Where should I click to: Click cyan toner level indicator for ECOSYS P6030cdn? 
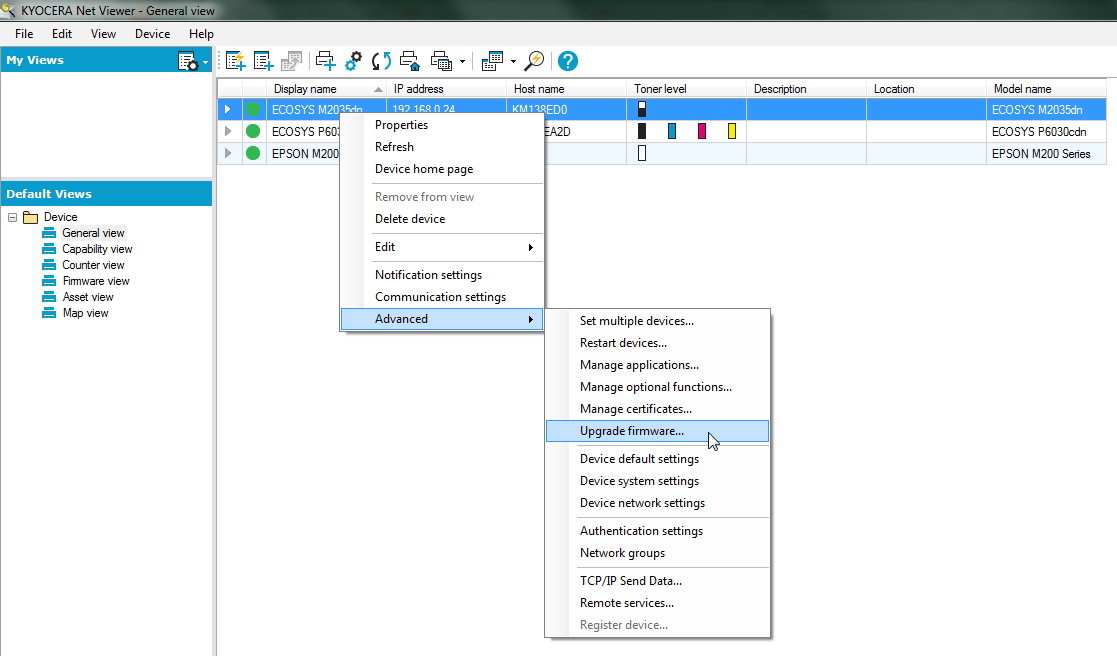(x=672, y=131)
